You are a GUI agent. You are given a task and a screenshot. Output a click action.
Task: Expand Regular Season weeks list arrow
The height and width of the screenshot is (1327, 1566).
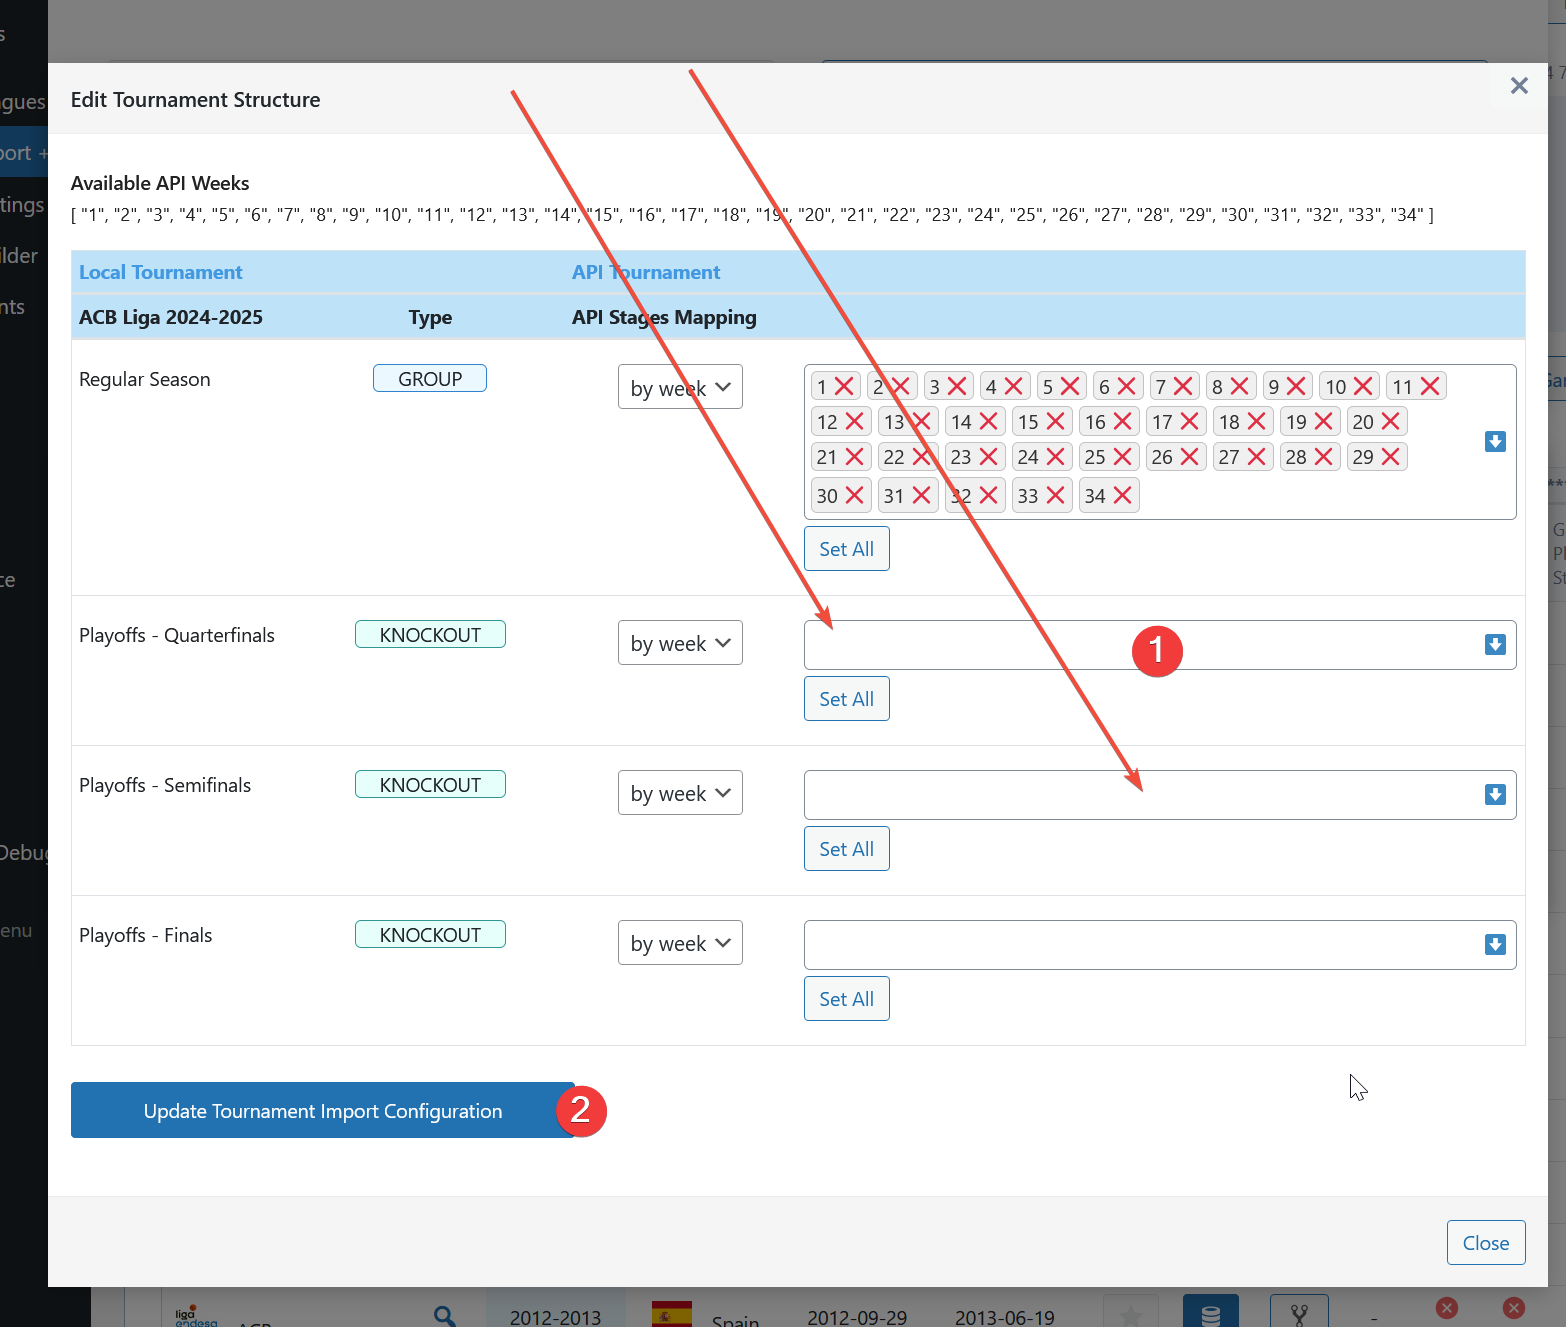(1495, 441)
